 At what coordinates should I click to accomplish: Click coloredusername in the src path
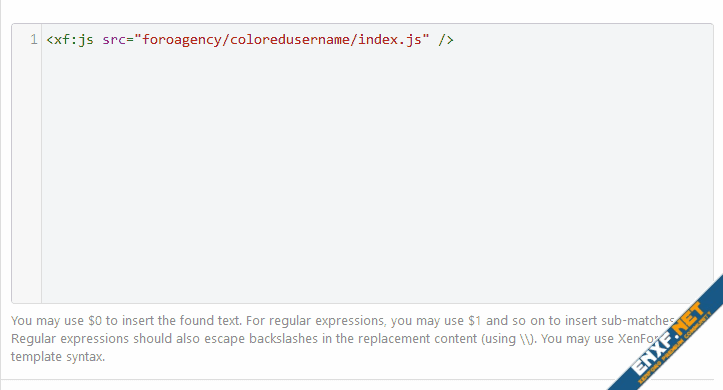click(x=290, y=40)
